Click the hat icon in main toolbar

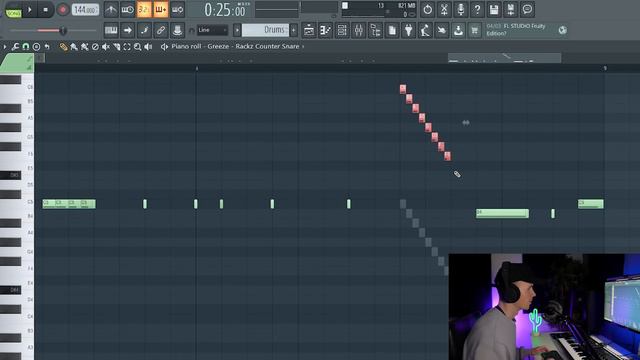(178, 30)
